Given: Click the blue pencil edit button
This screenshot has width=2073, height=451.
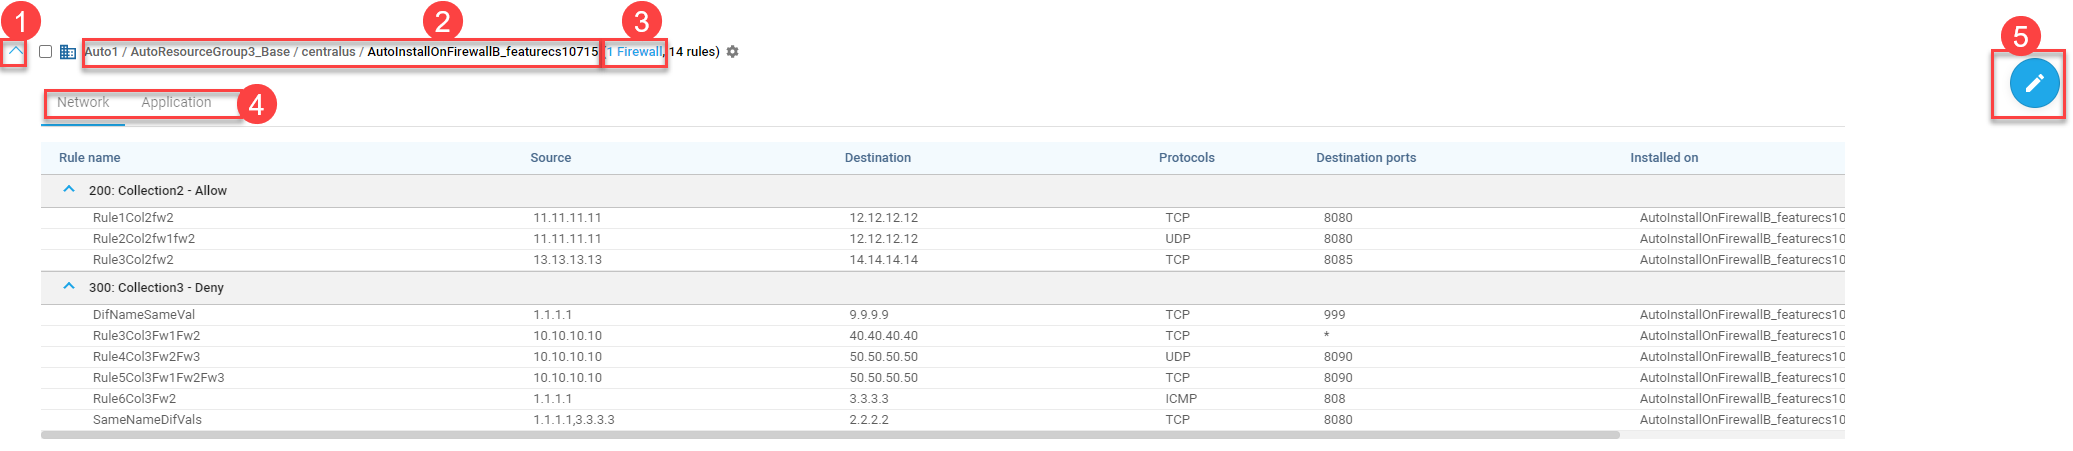Looking at the screenshot, I should 2034,83.
